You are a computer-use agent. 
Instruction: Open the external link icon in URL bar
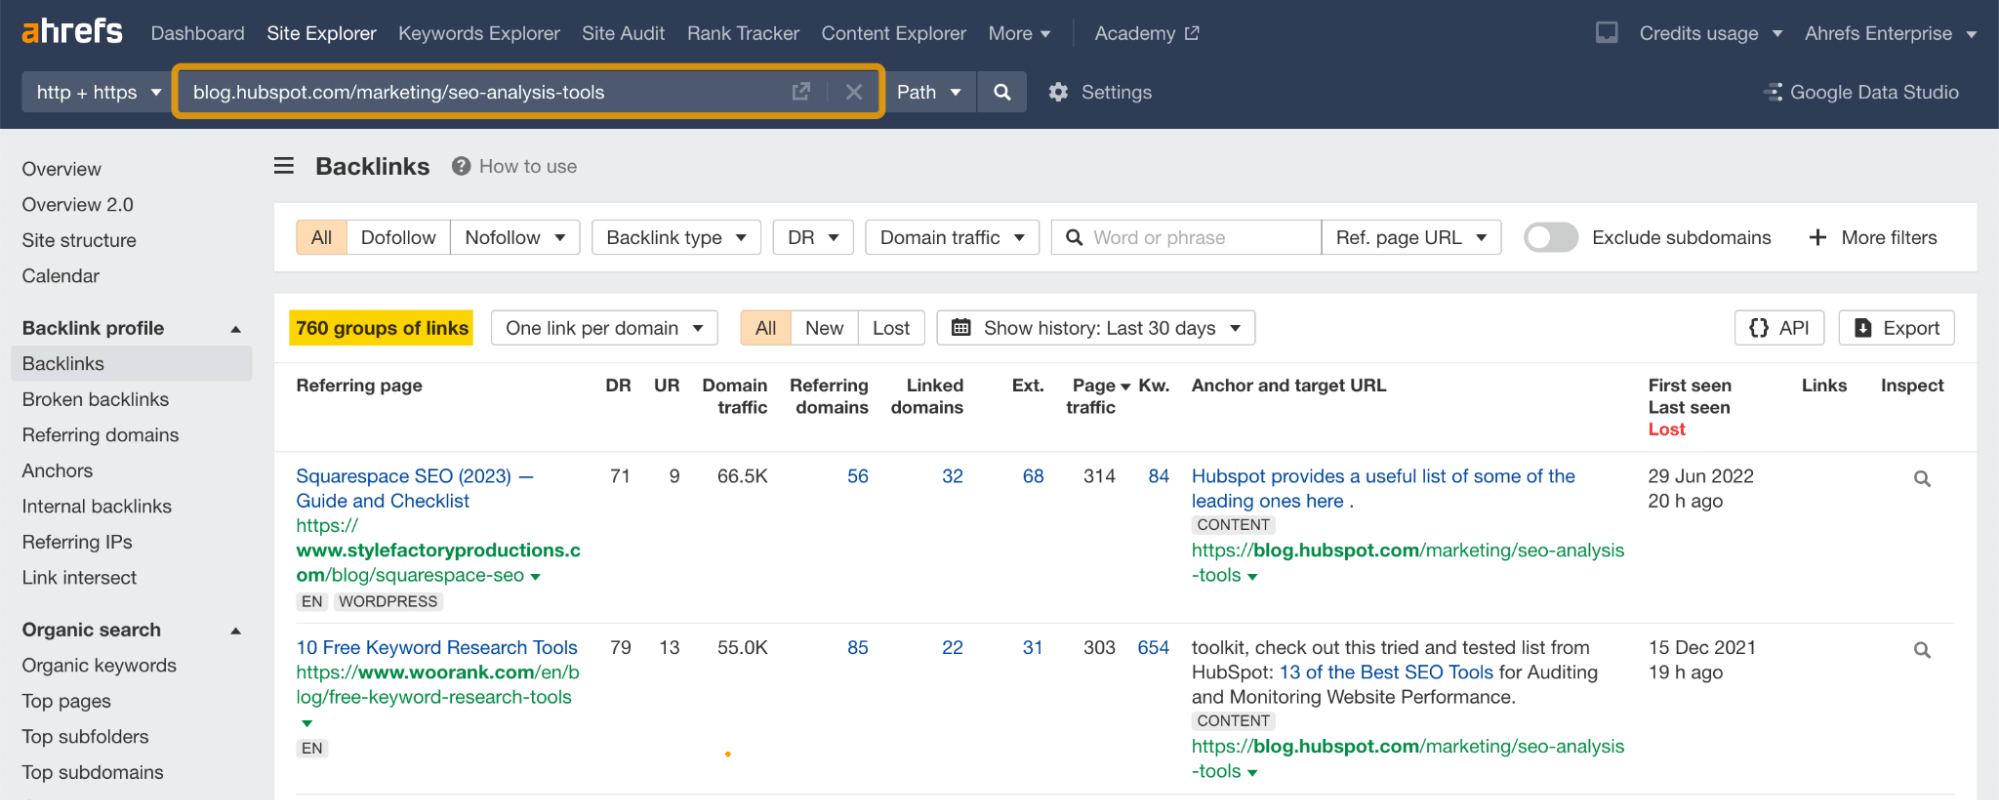[800, 92]
